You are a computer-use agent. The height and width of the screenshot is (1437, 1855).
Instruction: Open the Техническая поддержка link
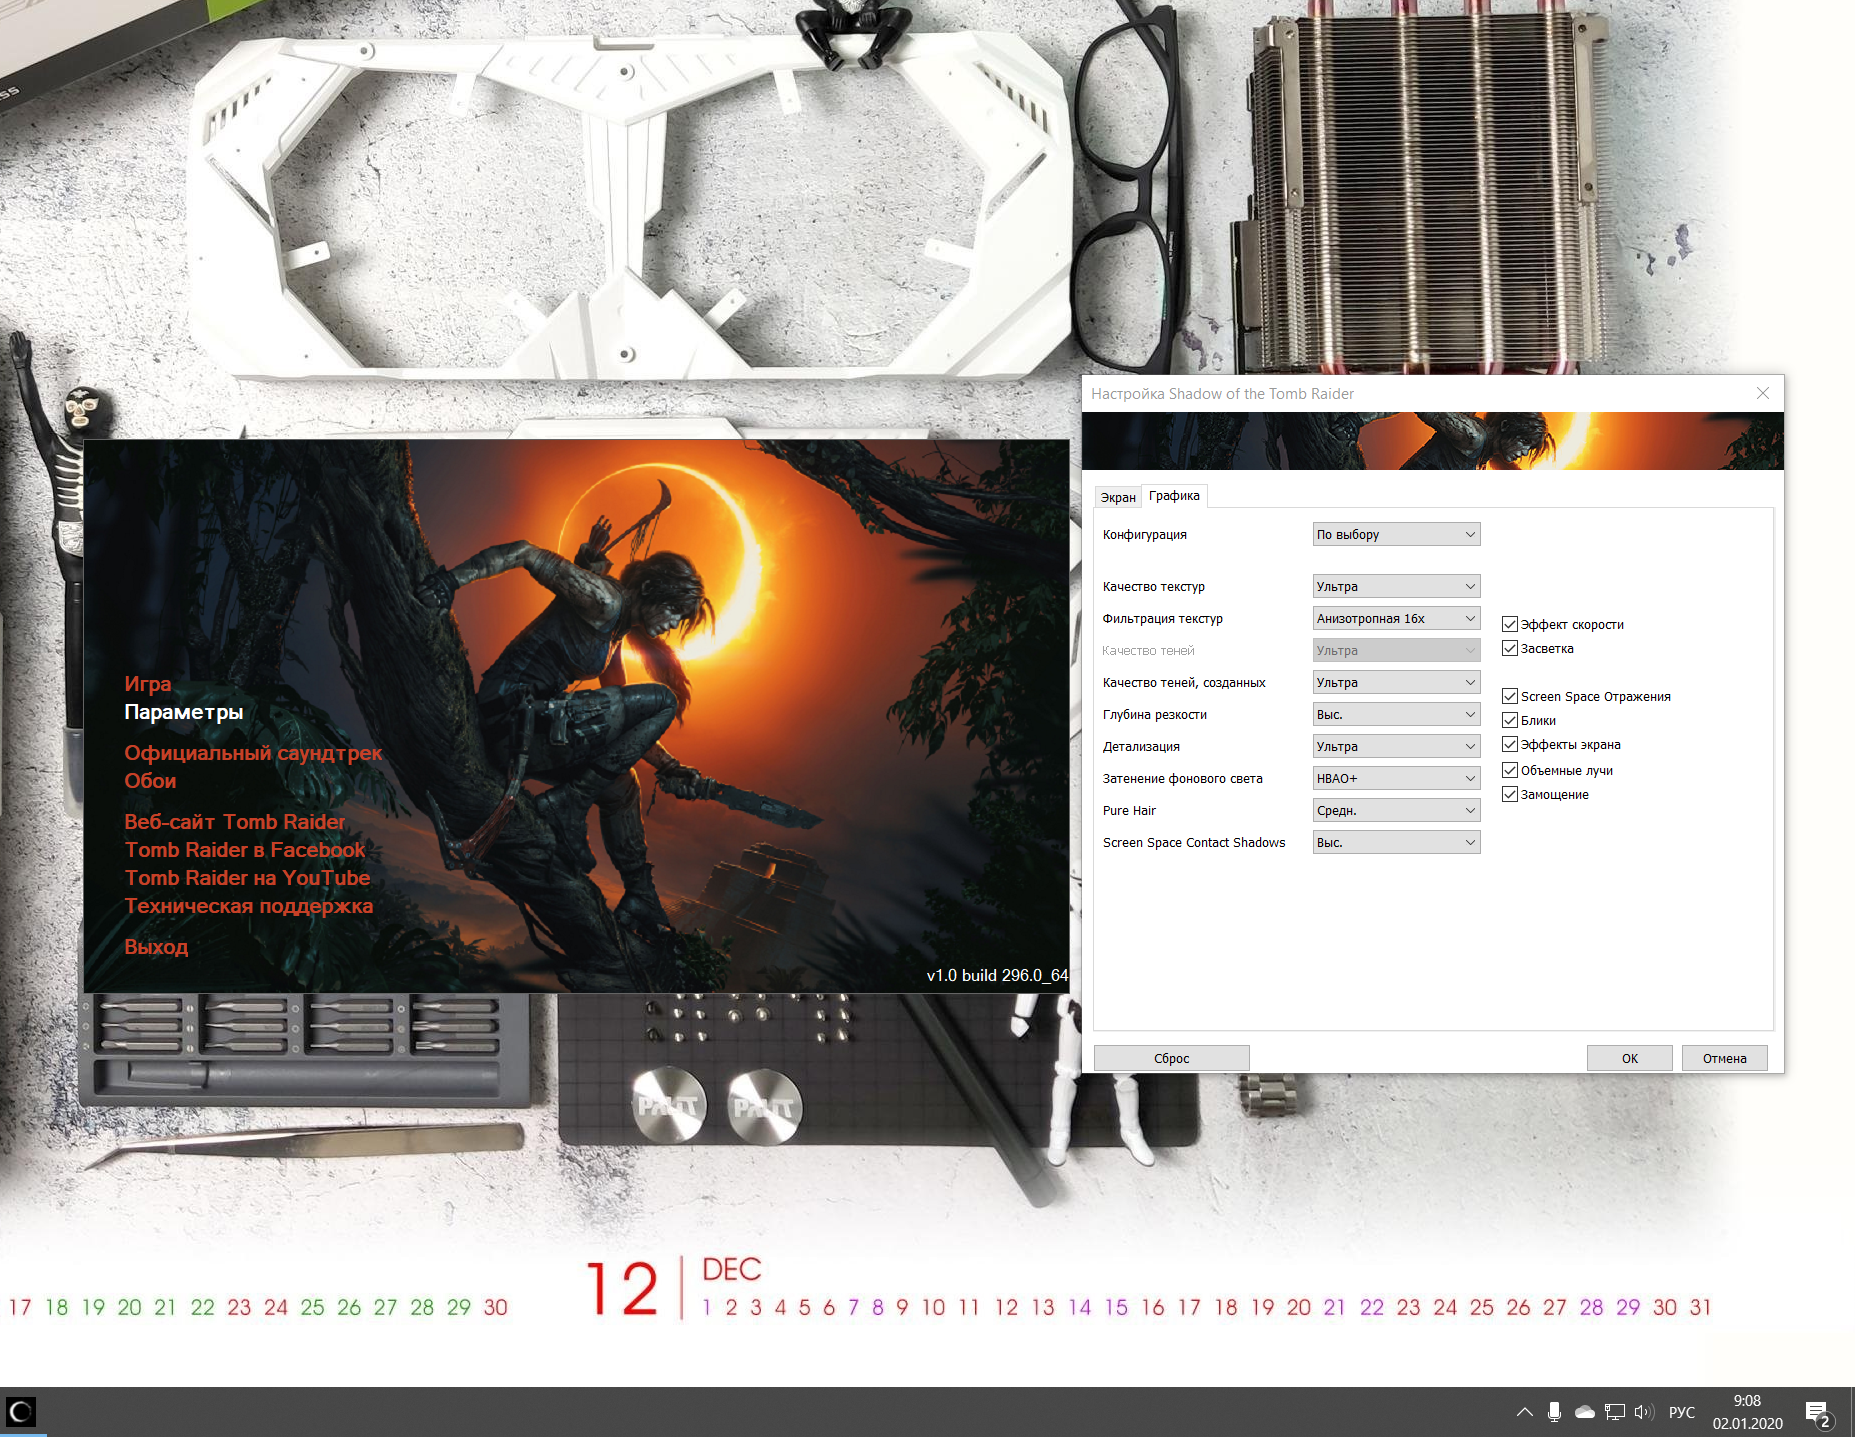coord(249,906)
